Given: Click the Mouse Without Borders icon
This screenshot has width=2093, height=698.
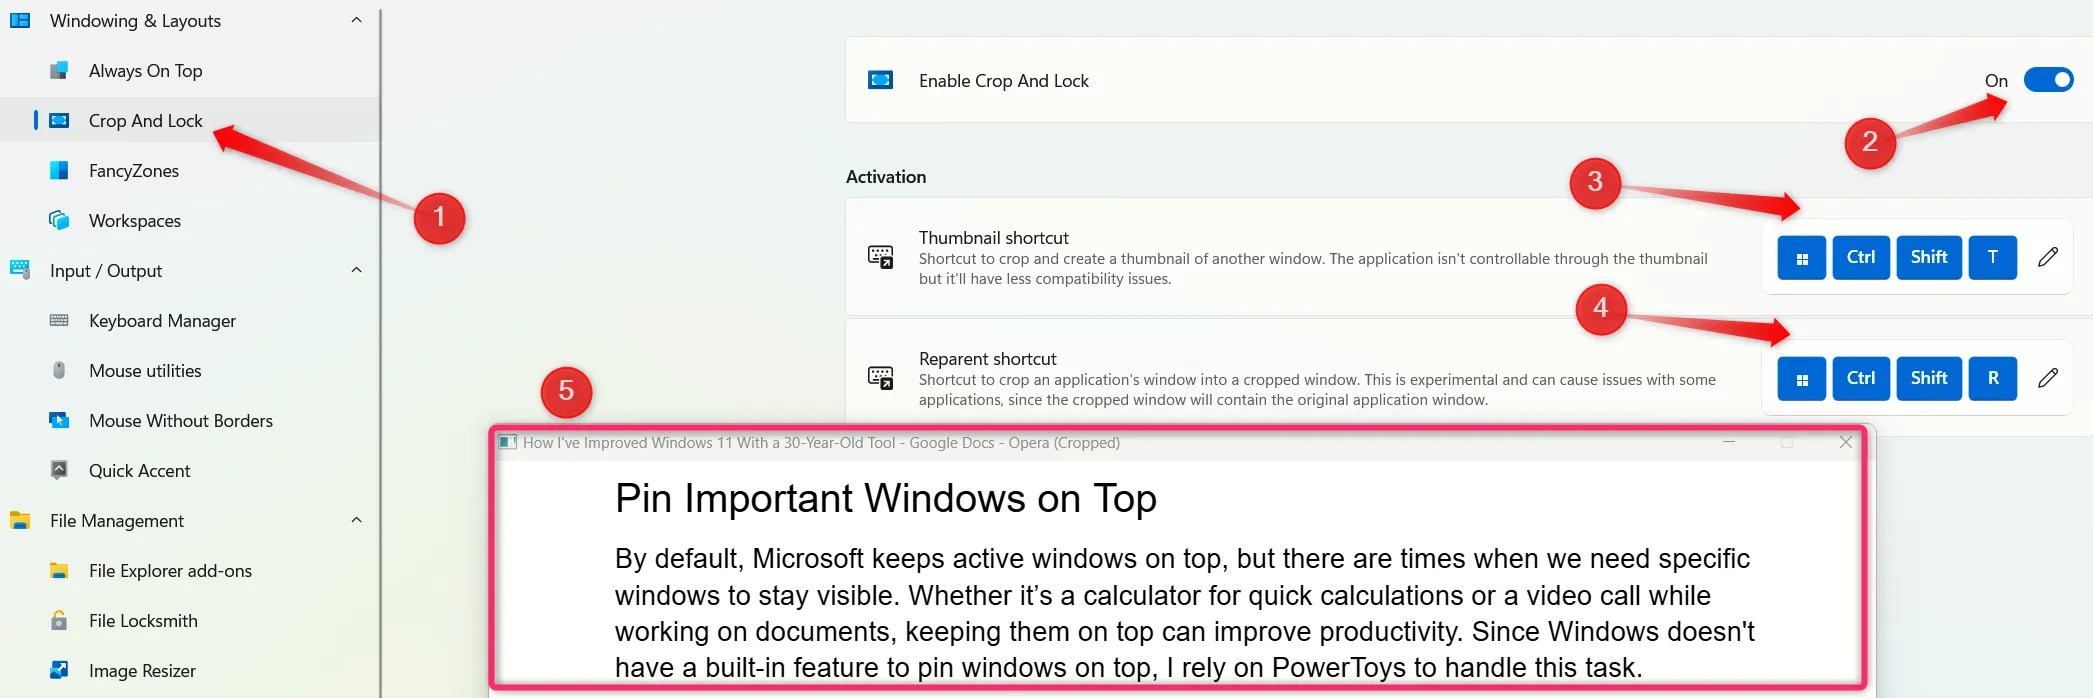Looking at the screenshot, I should 59,420.
